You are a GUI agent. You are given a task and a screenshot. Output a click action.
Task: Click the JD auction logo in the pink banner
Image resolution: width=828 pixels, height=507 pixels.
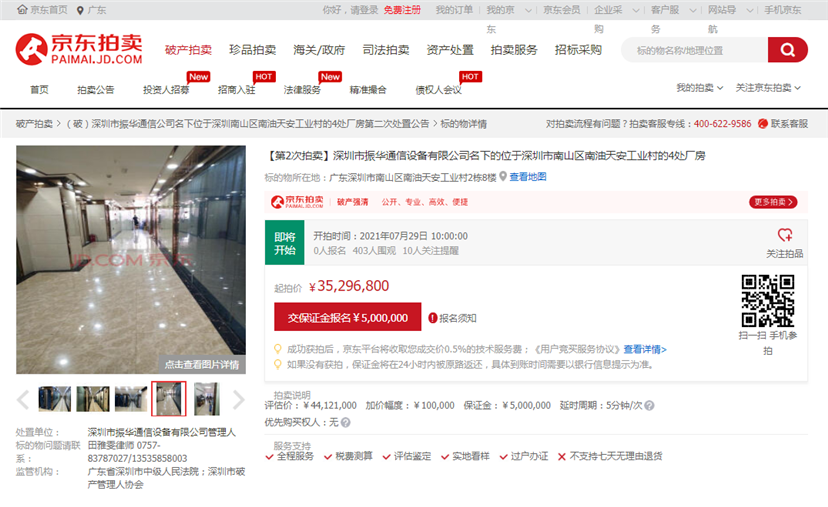pos(297,202)
